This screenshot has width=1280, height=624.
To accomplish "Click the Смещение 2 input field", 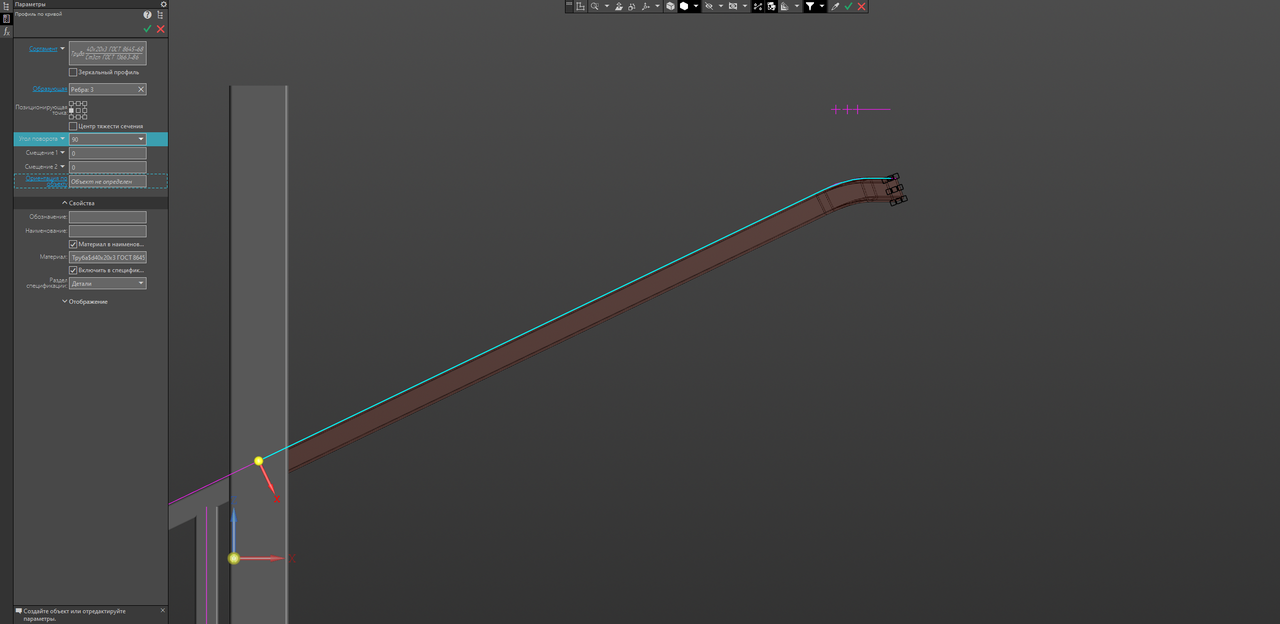I will pos(108,167).
